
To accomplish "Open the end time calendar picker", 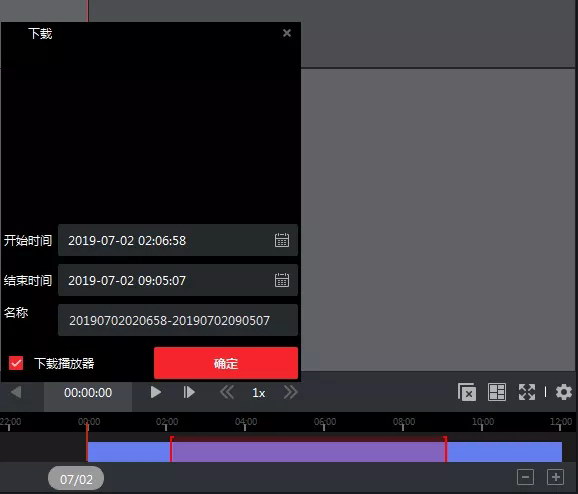I will [282, 280].
